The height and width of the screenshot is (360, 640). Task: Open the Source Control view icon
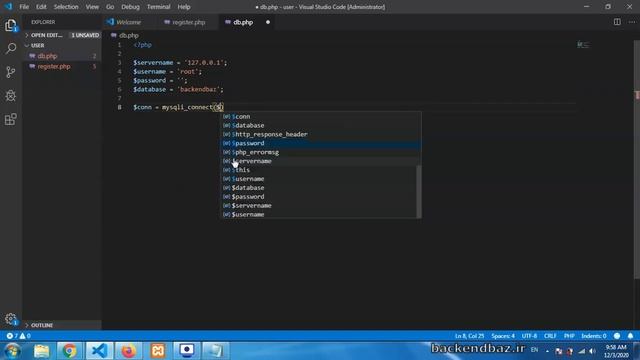coord(11,72)
